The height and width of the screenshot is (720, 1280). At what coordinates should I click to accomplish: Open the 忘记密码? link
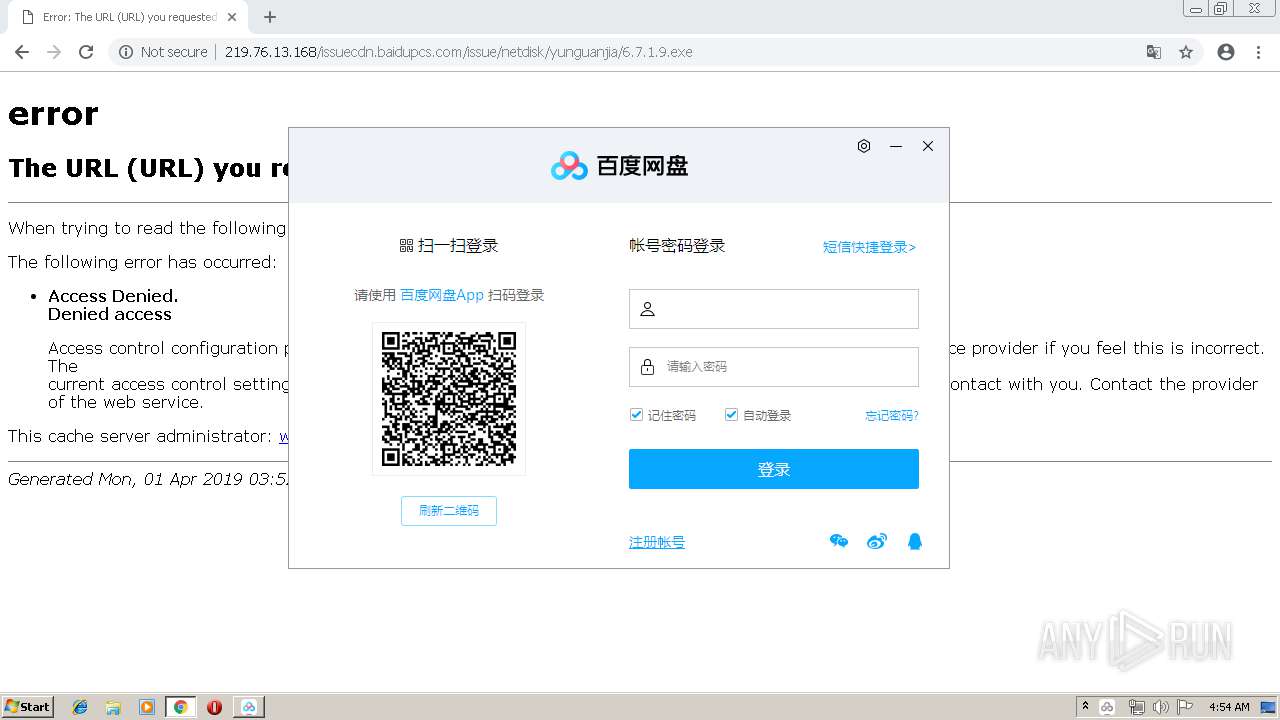pos(892,416)
